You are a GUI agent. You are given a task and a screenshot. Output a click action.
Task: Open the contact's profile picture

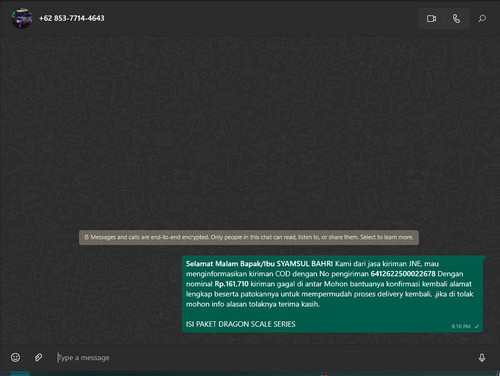(22, 18)
